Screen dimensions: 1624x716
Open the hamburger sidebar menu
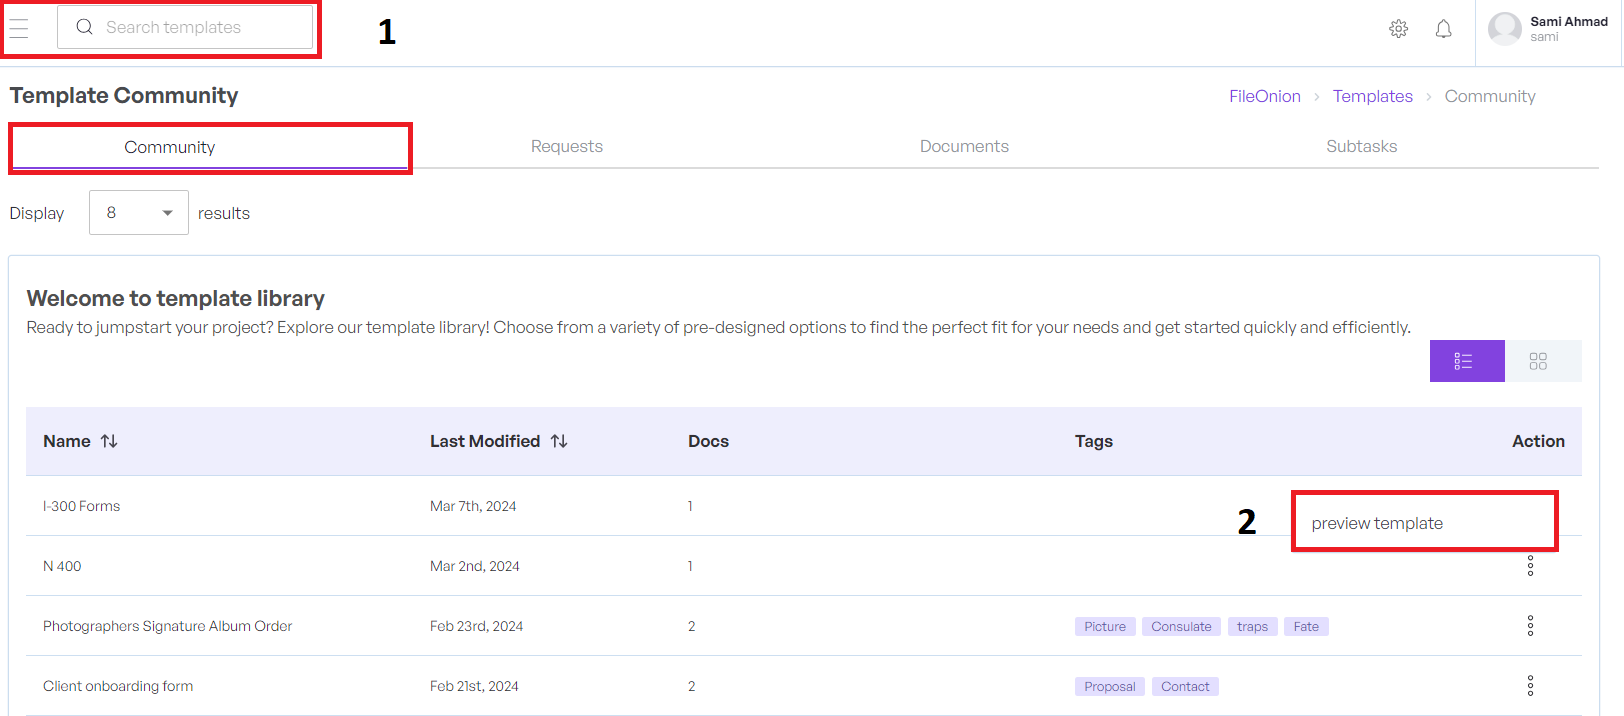point(19,28)
